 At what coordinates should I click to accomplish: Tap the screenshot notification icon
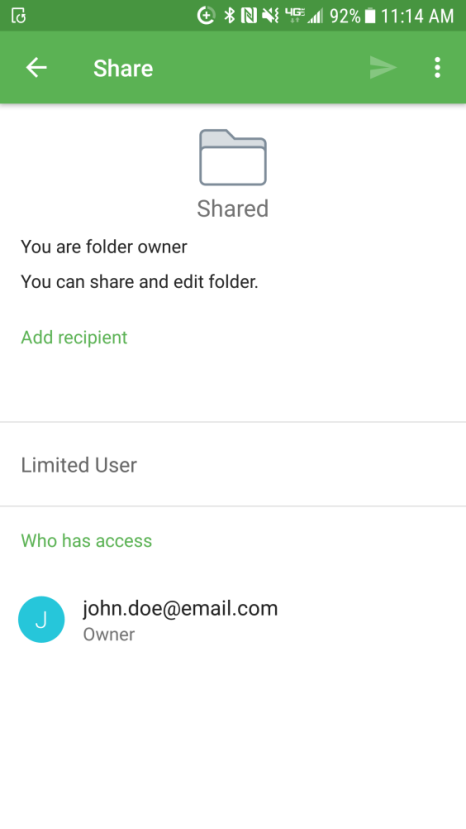[19, 16]
